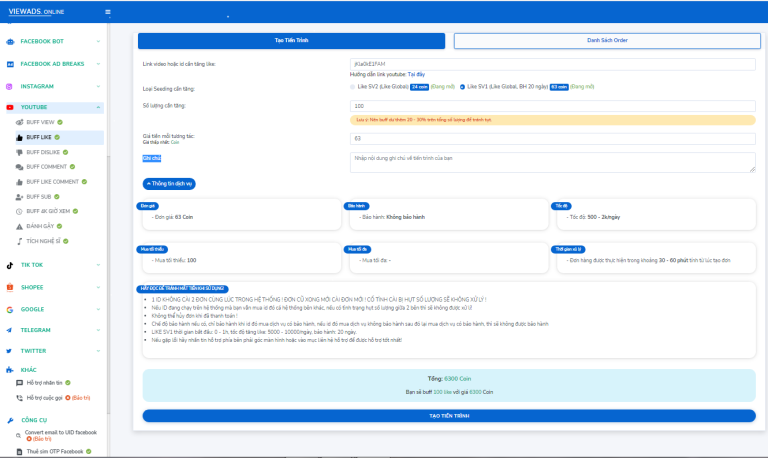Click the Facebook Ad Breaks icon
Viewport: 768px width, 458px height.
[10, 64]
